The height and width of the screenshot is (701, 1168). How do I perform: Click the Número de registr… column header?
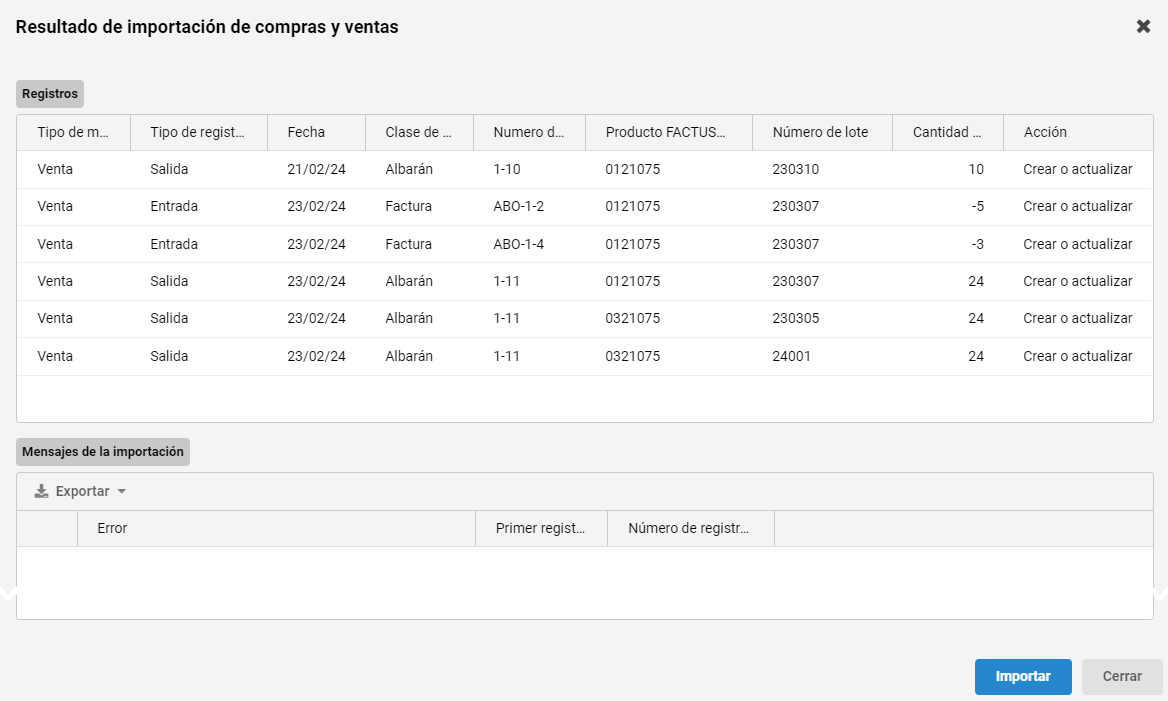[x=691, y=529]
